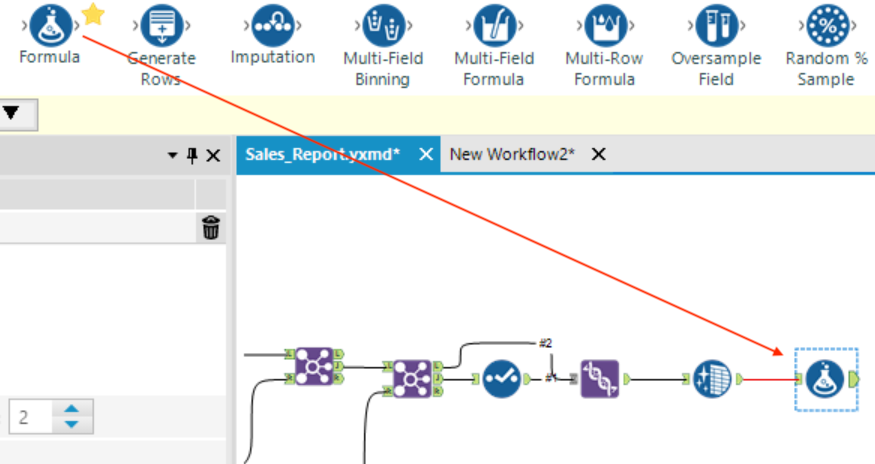Increase the numeric value with up arrow
The image size is (875, 464).
click(x=71, y=409)
